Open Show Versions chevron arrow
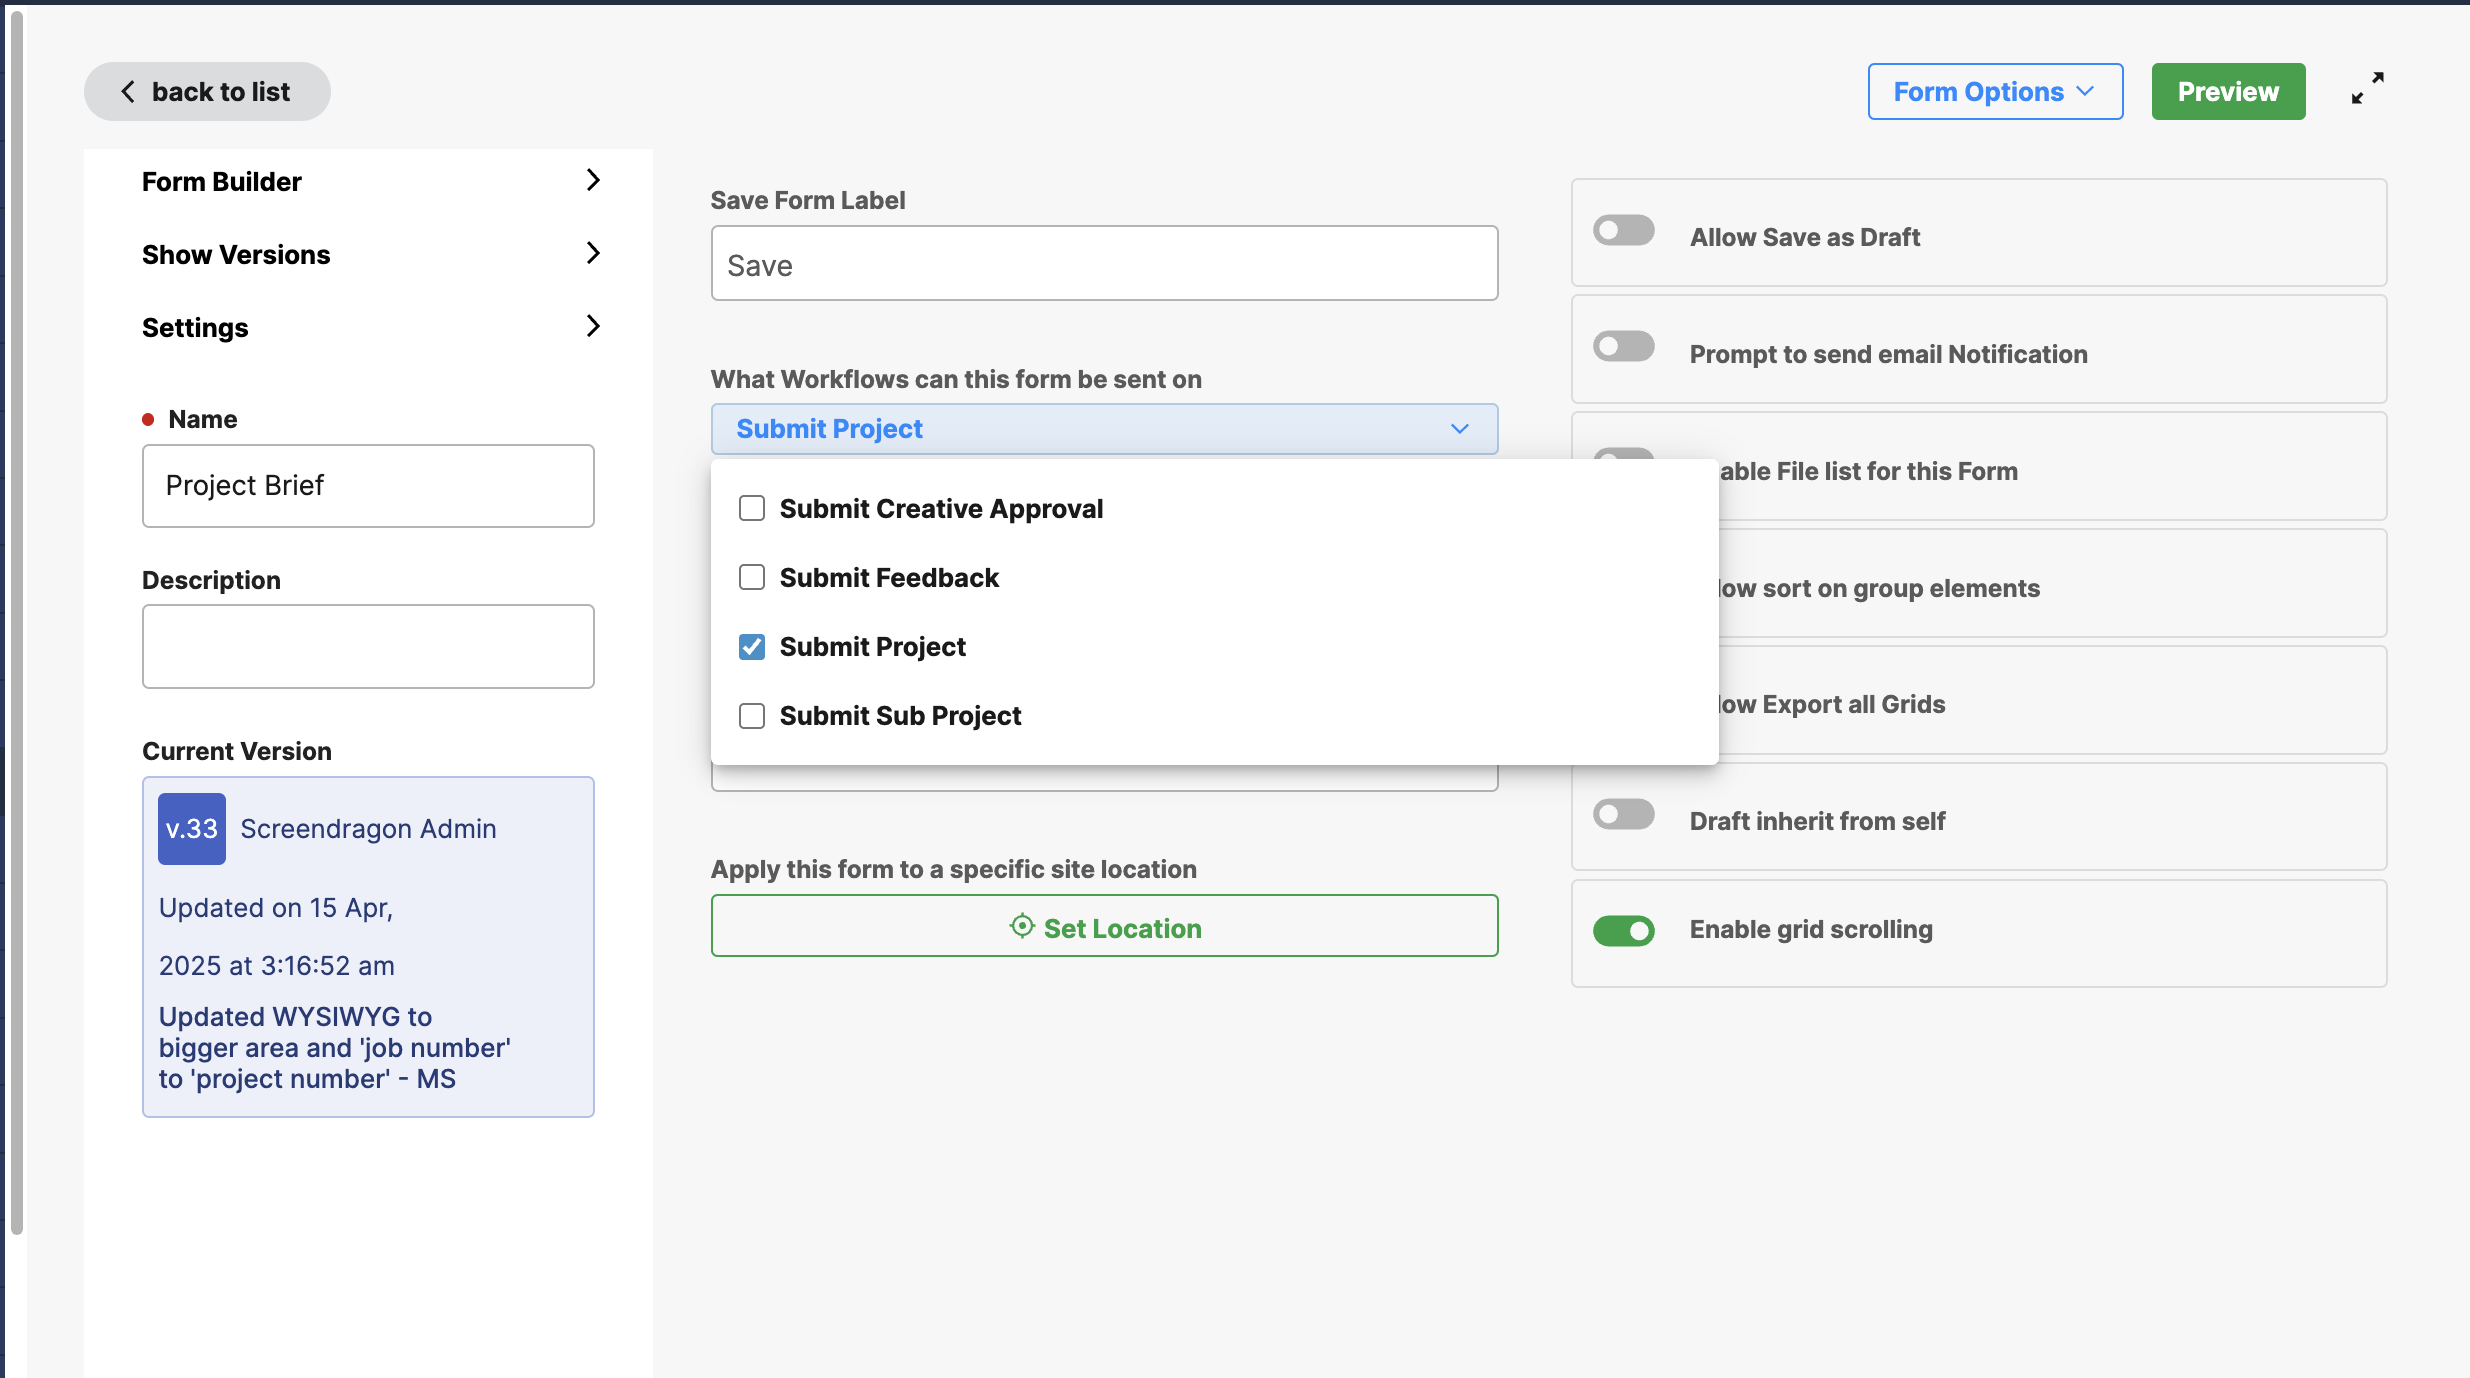Screen dimensions: 2470x1378 point(593,253)
